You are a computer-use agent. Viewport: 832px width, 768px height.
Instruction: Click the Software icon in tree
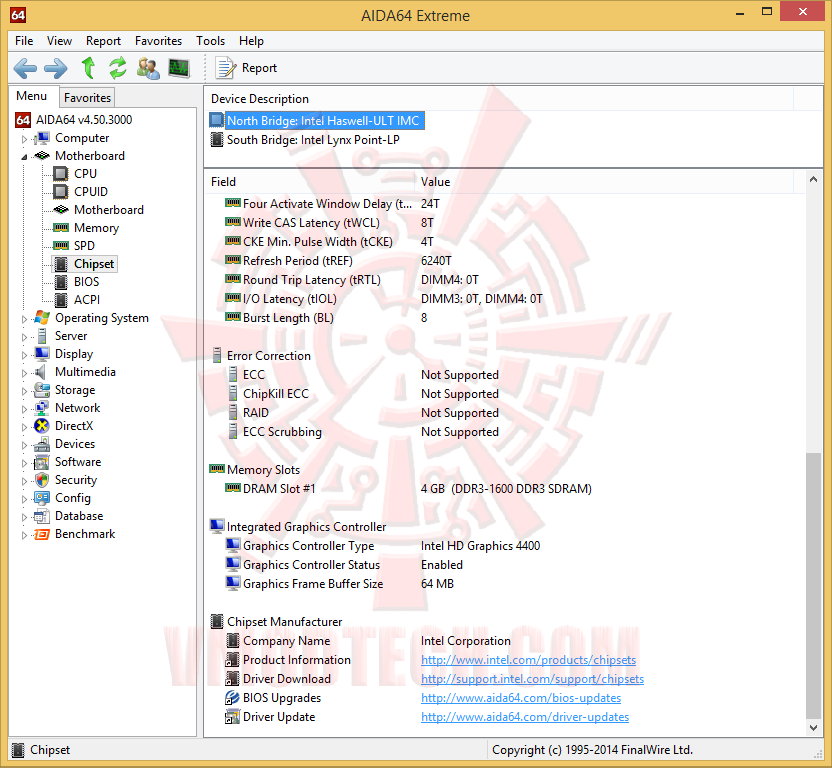41,462
